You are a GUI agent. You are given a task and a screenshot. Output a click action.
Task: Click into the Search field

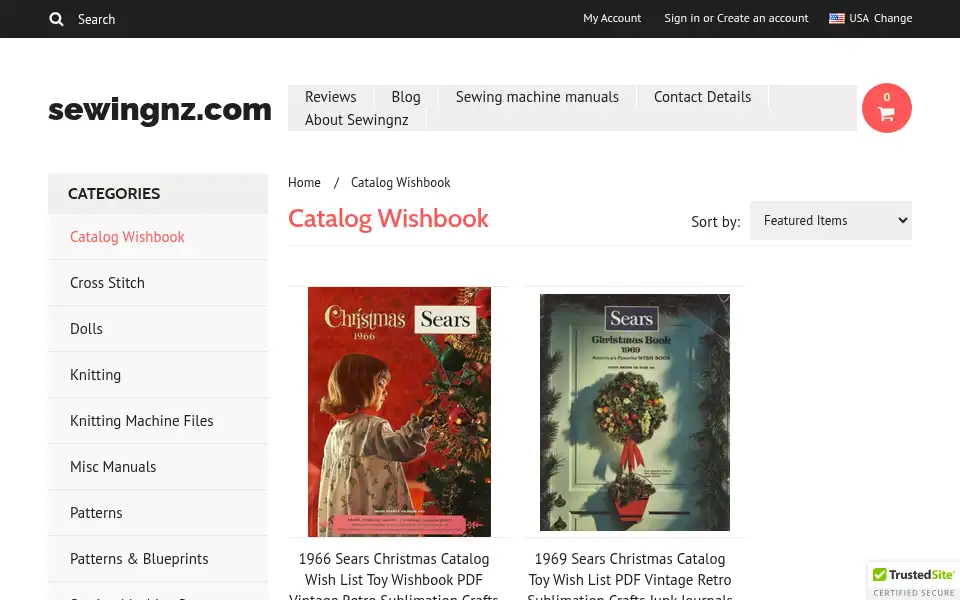click(x=96, y=19)
